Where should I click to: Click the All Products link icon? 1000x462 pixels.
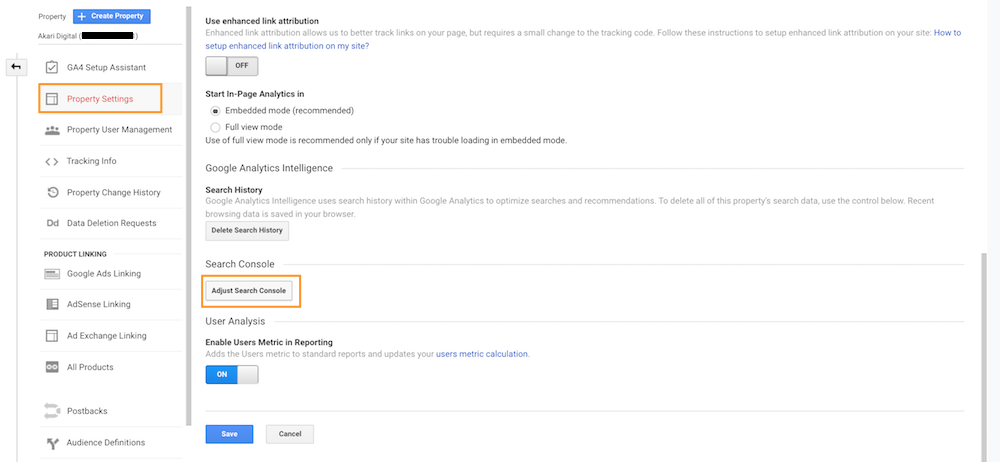tap(52, 367)
